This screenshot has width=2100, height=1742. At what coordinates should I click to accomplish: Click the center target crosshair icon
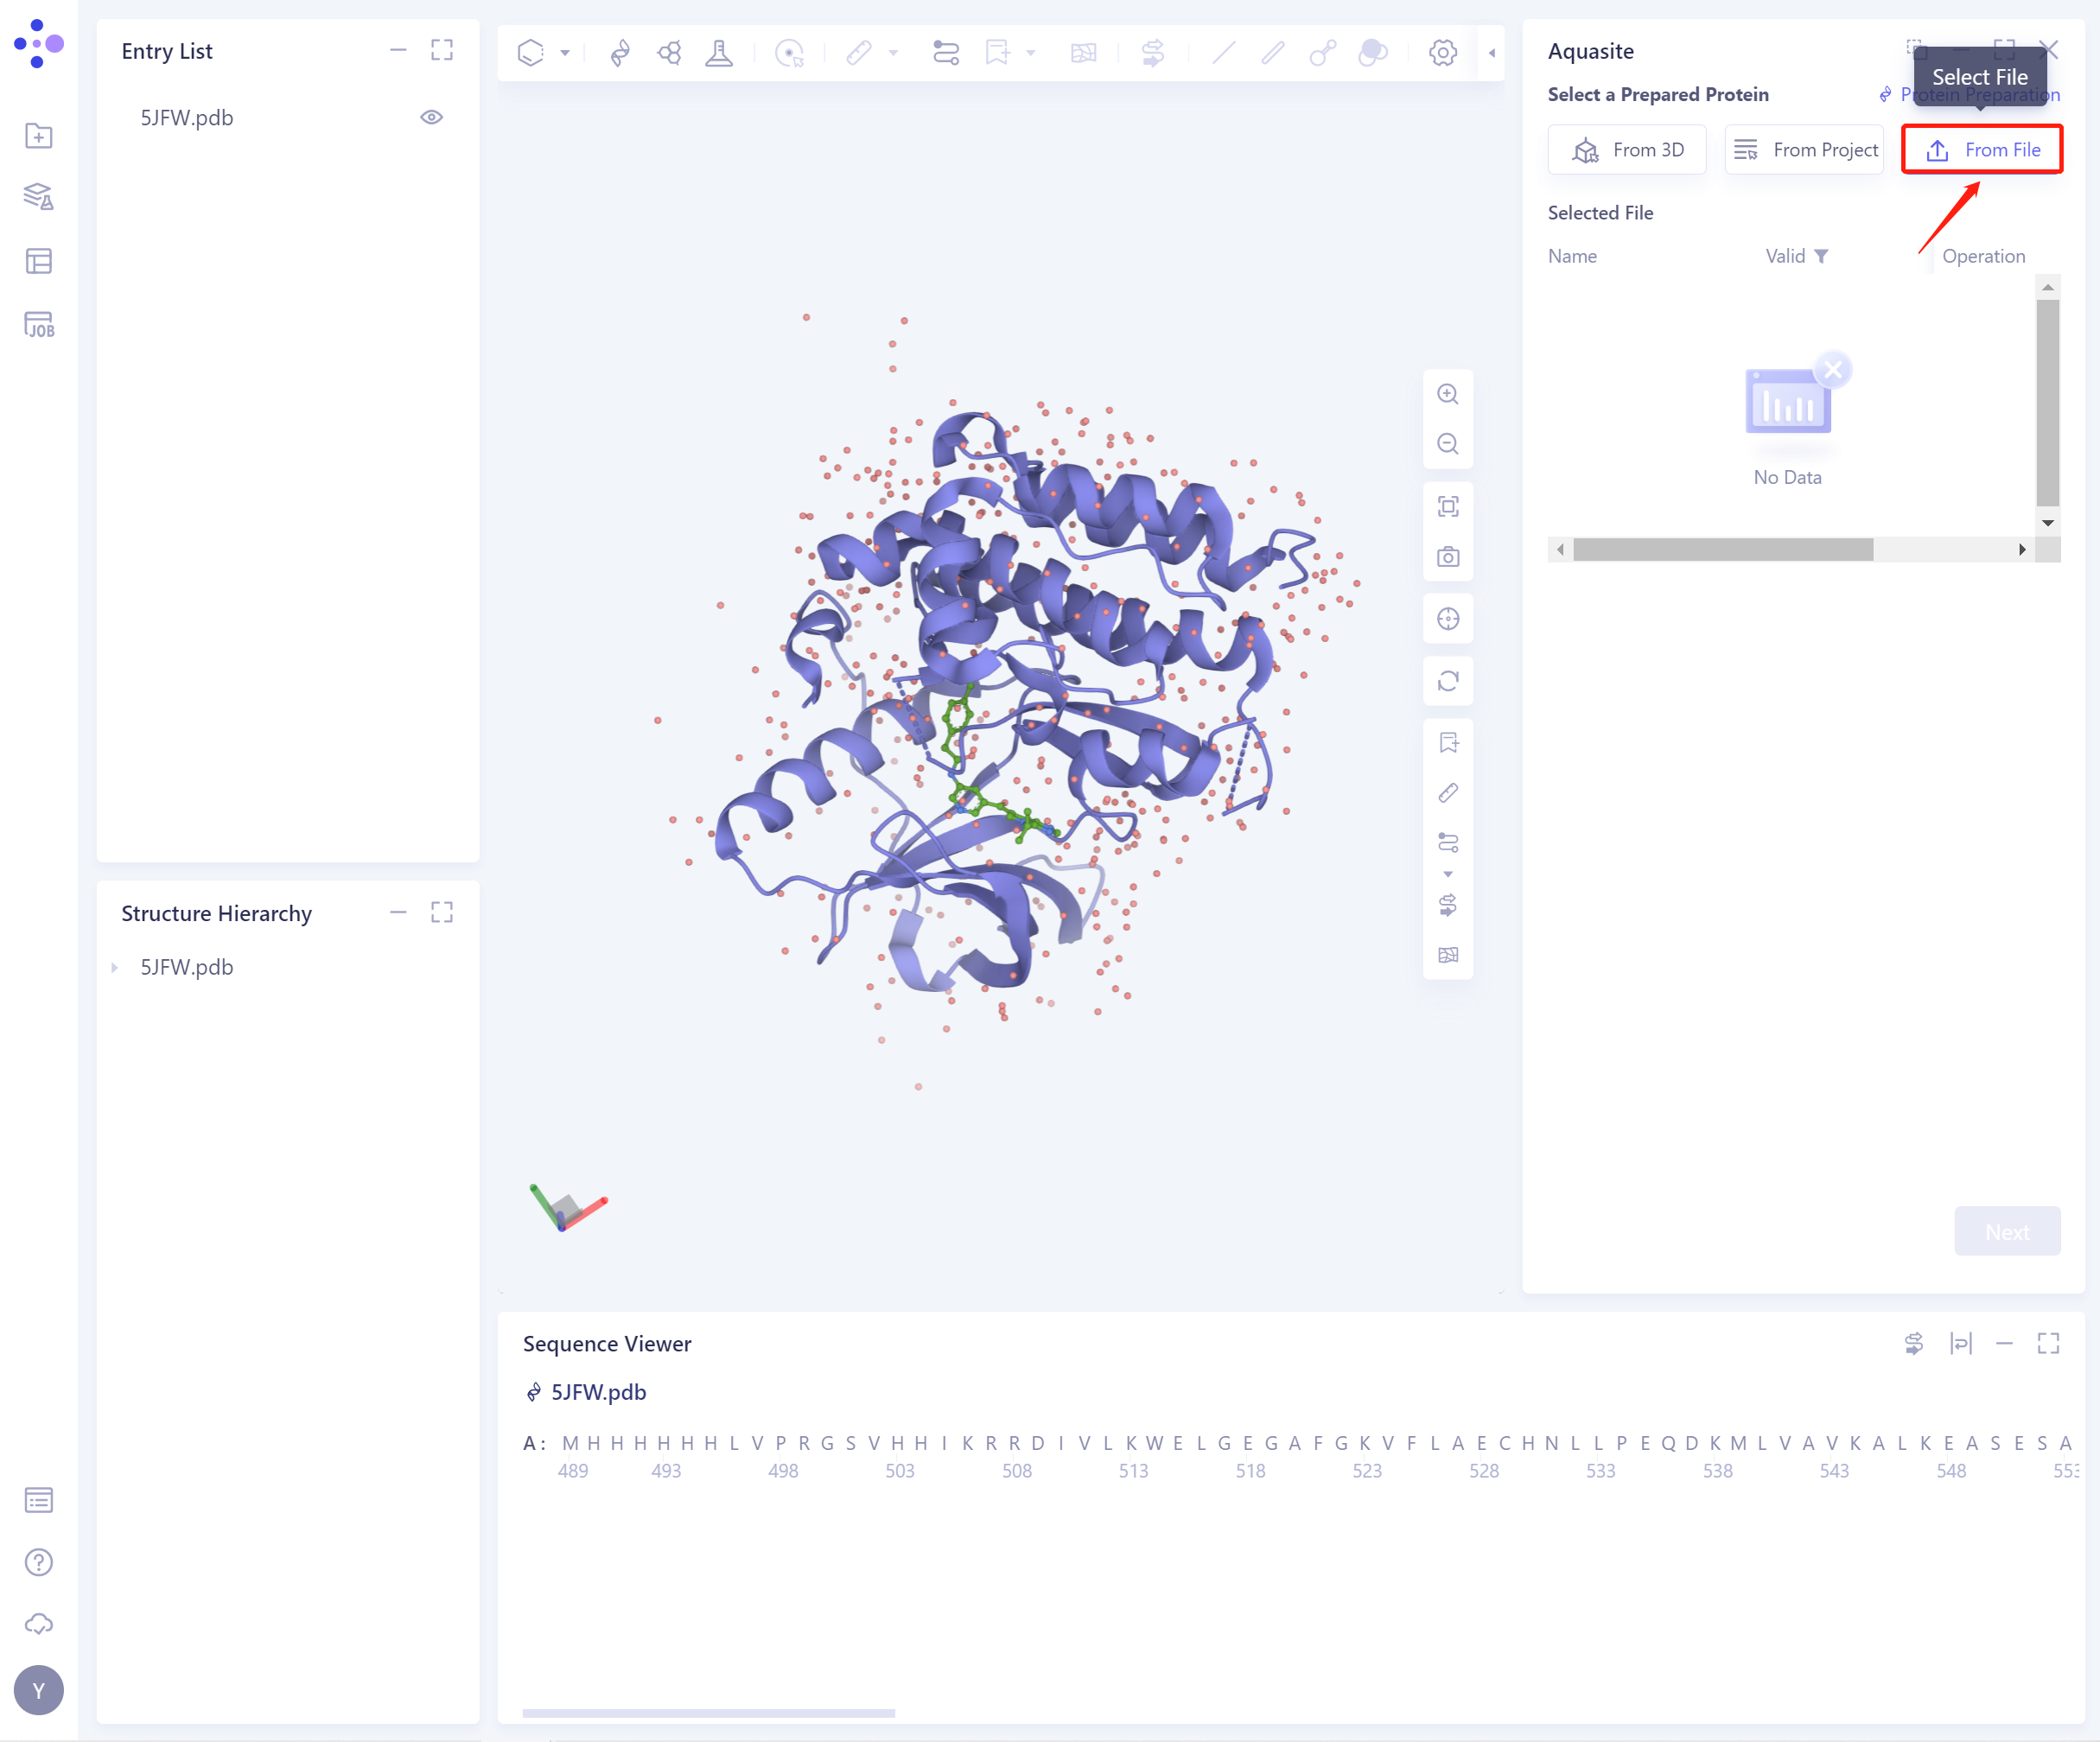point(1447,619)
